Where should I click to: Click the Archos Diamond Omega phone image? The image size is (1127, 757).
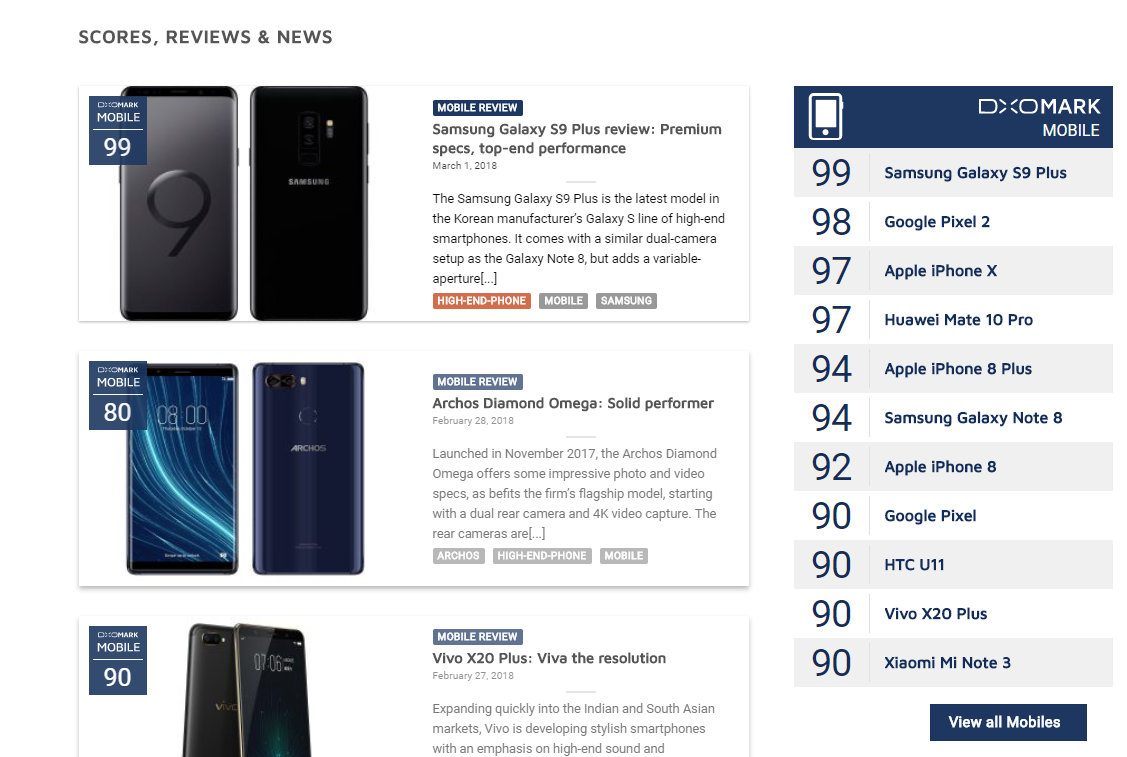pos(246,469)
